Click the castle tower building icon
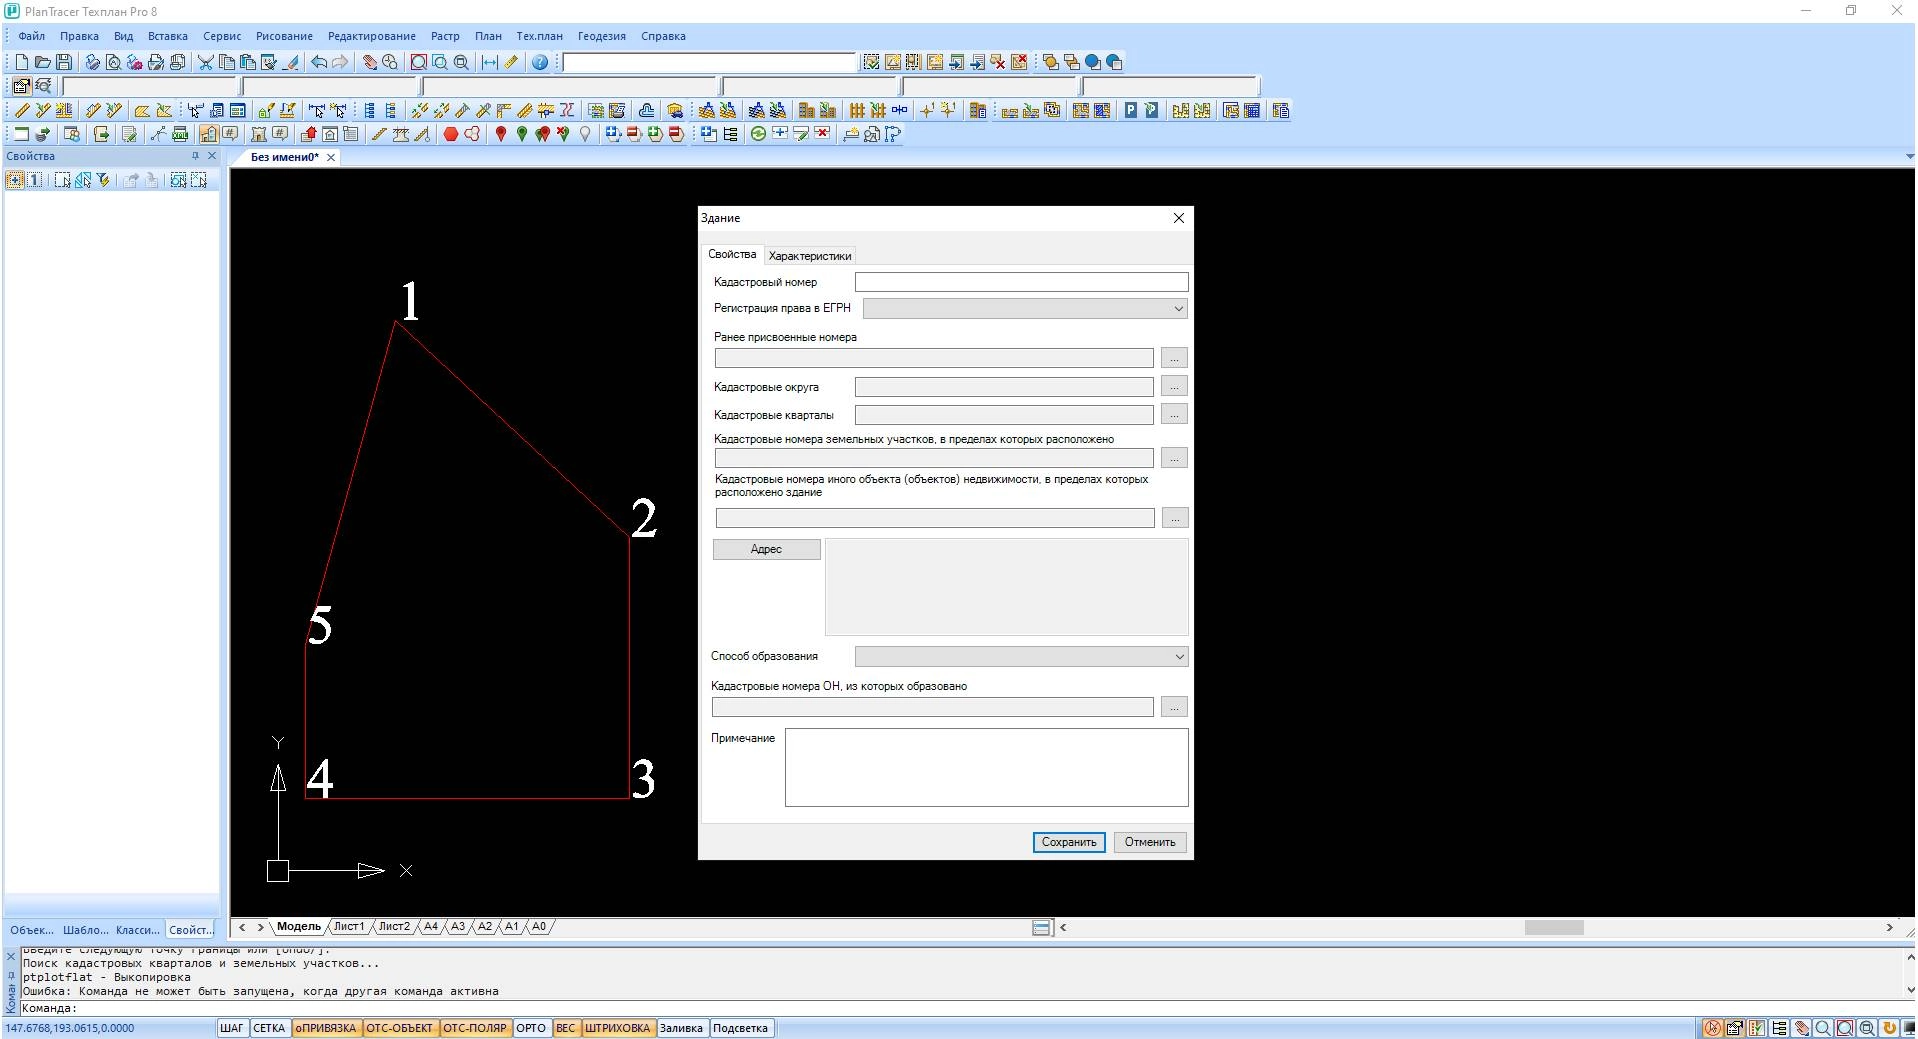1918x1039 pixels. [x=257, y=134]
